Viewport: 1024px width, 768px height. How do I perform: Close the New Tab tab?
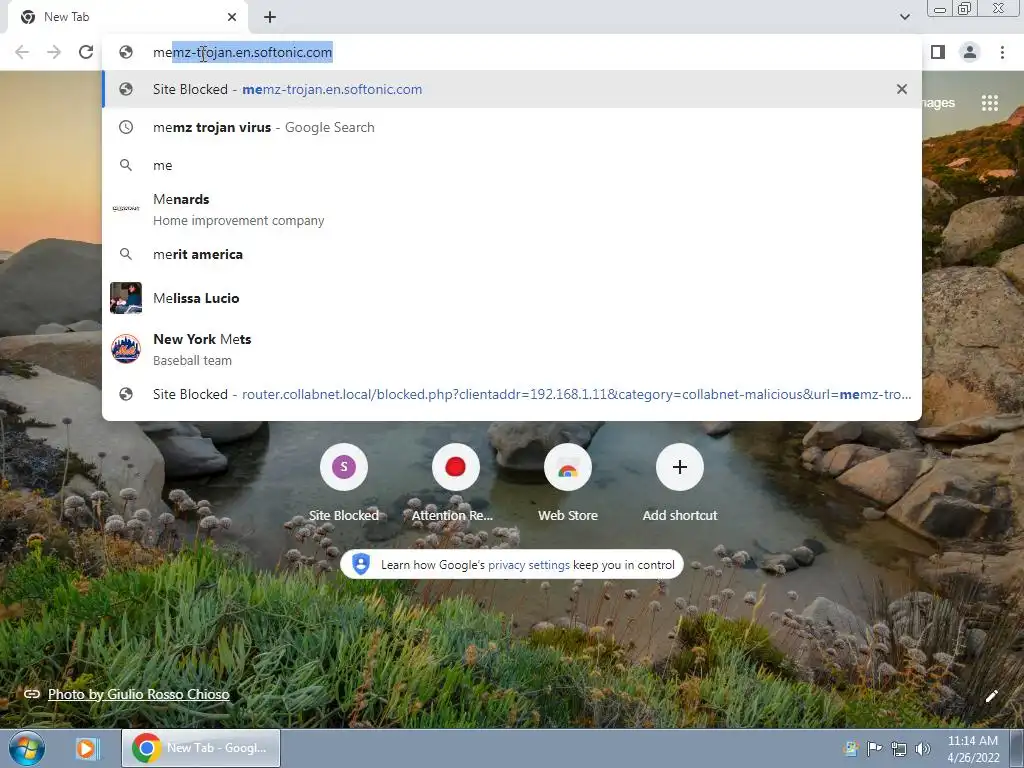(x=232, y=17)
